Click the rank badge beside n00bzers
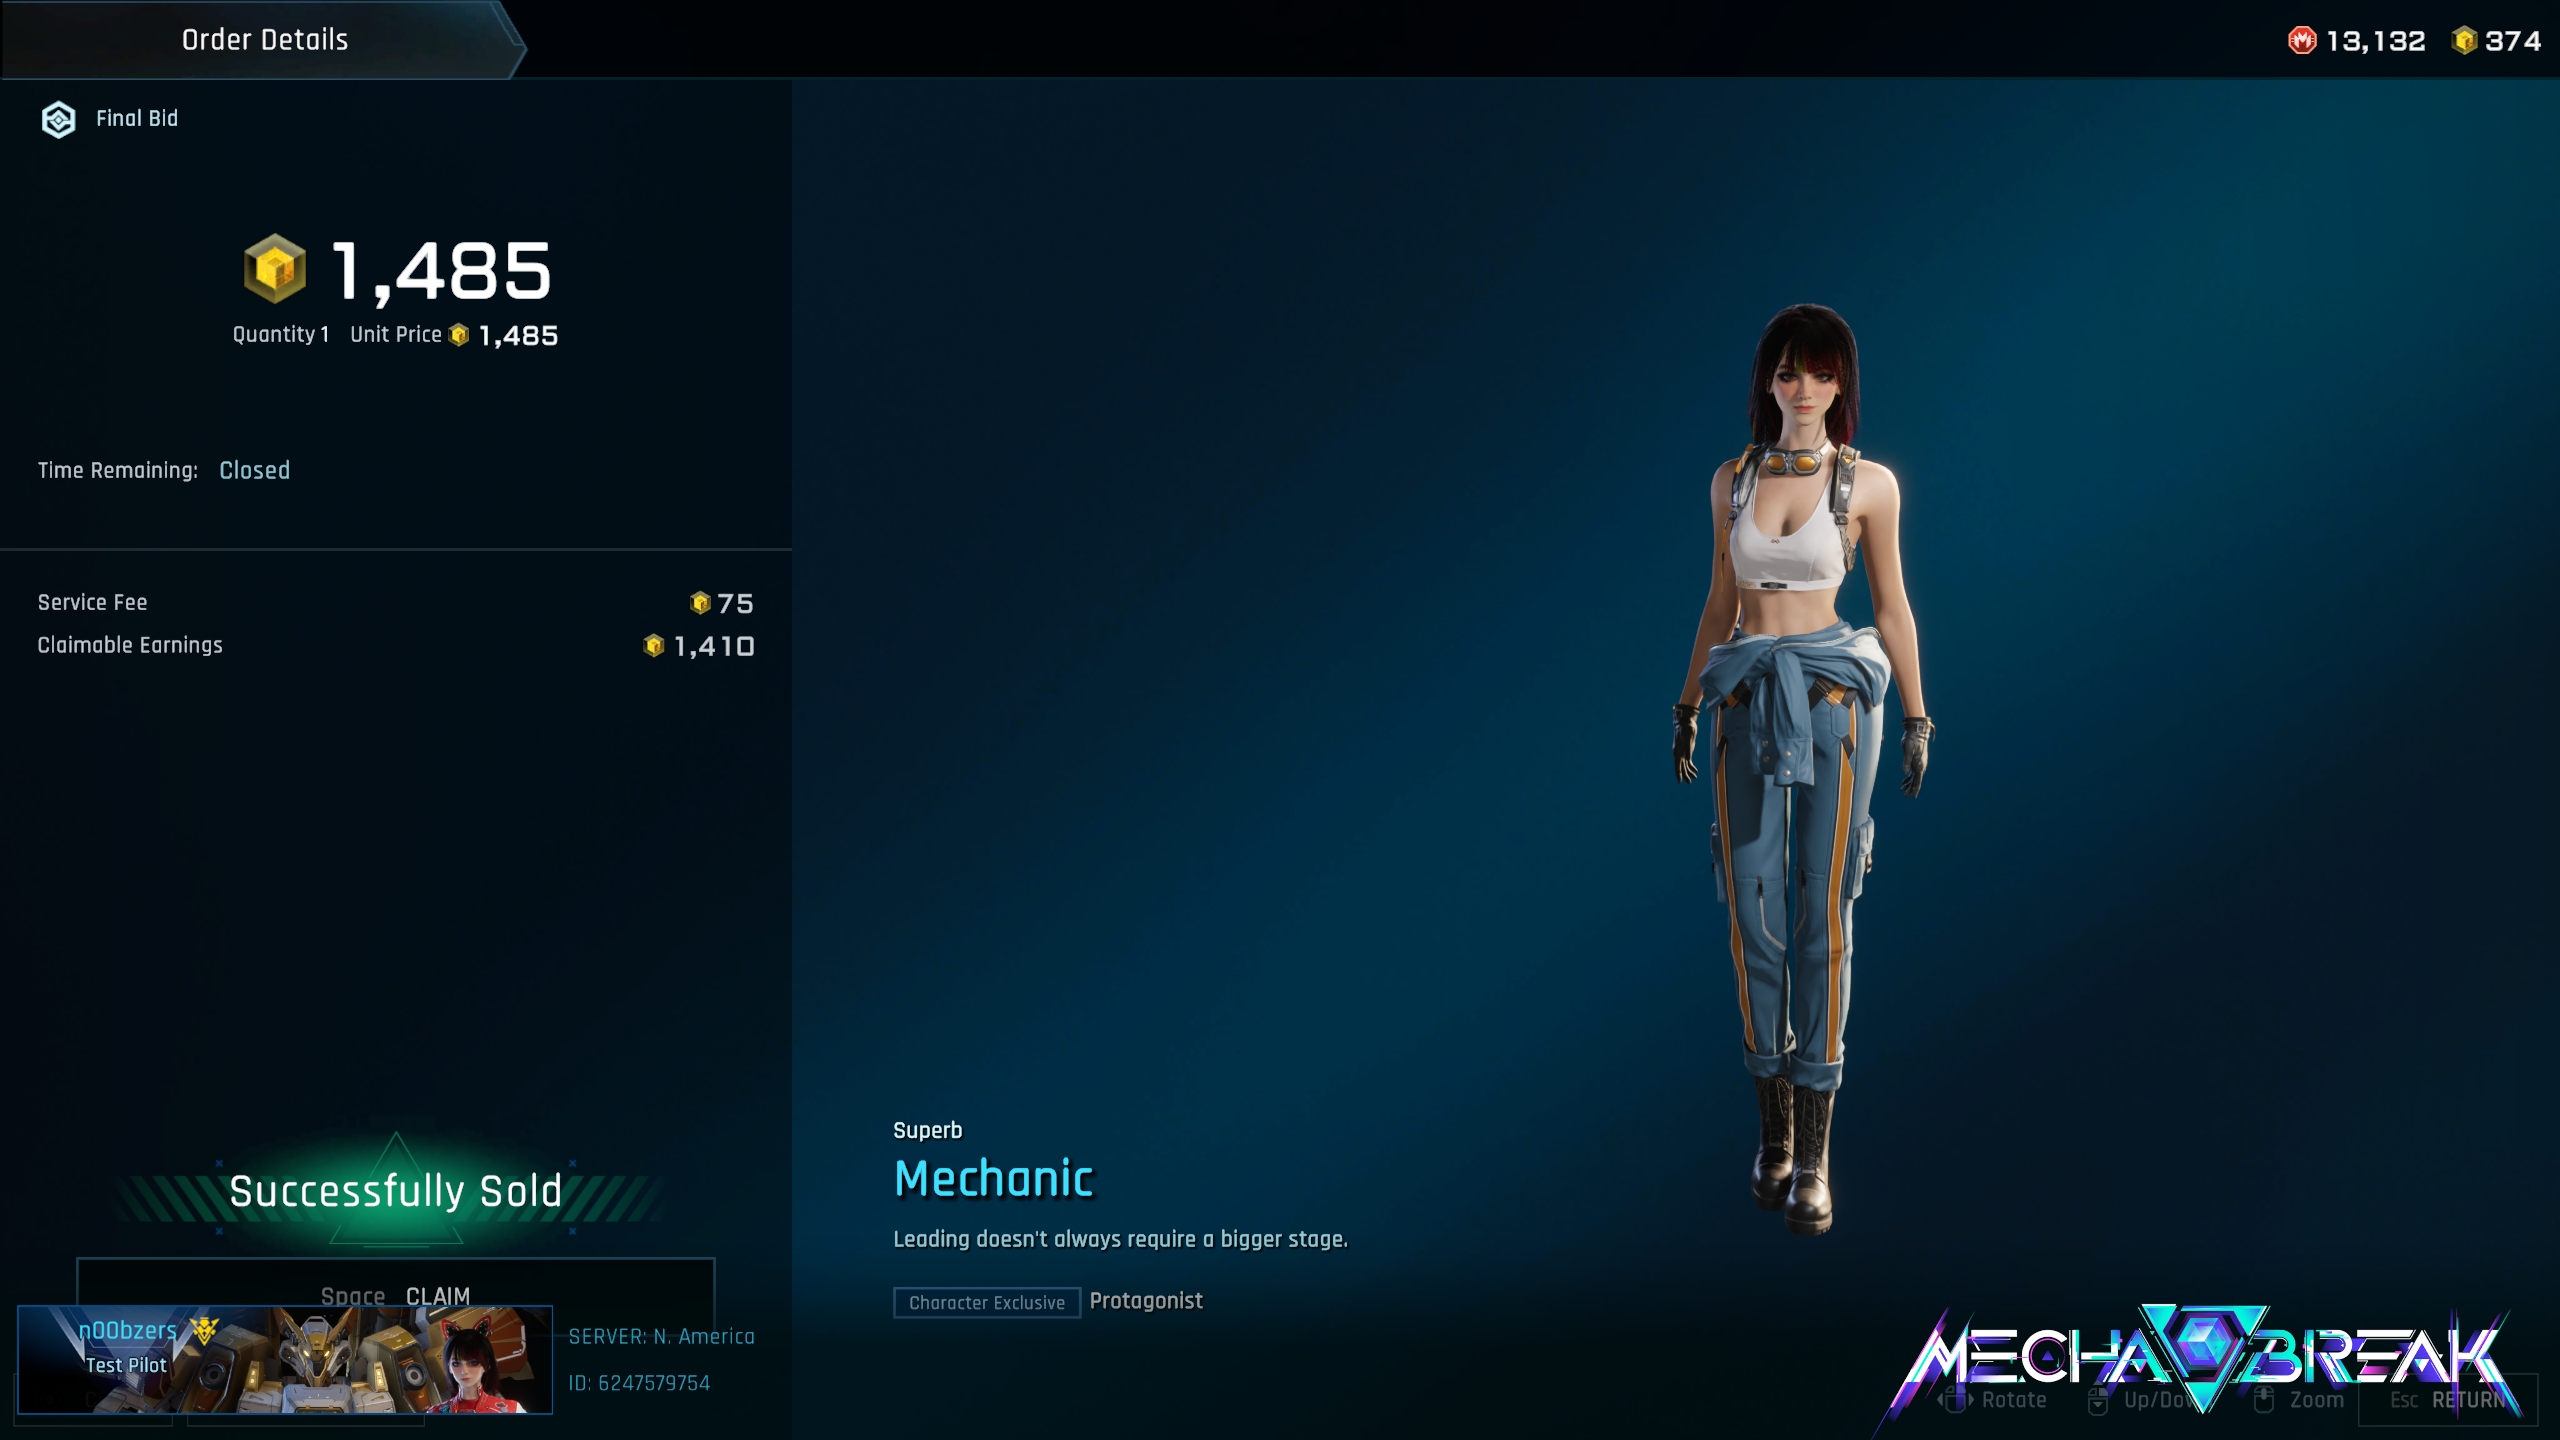This screenshot has width=2560, height=1440. [x=204, y=1330]
